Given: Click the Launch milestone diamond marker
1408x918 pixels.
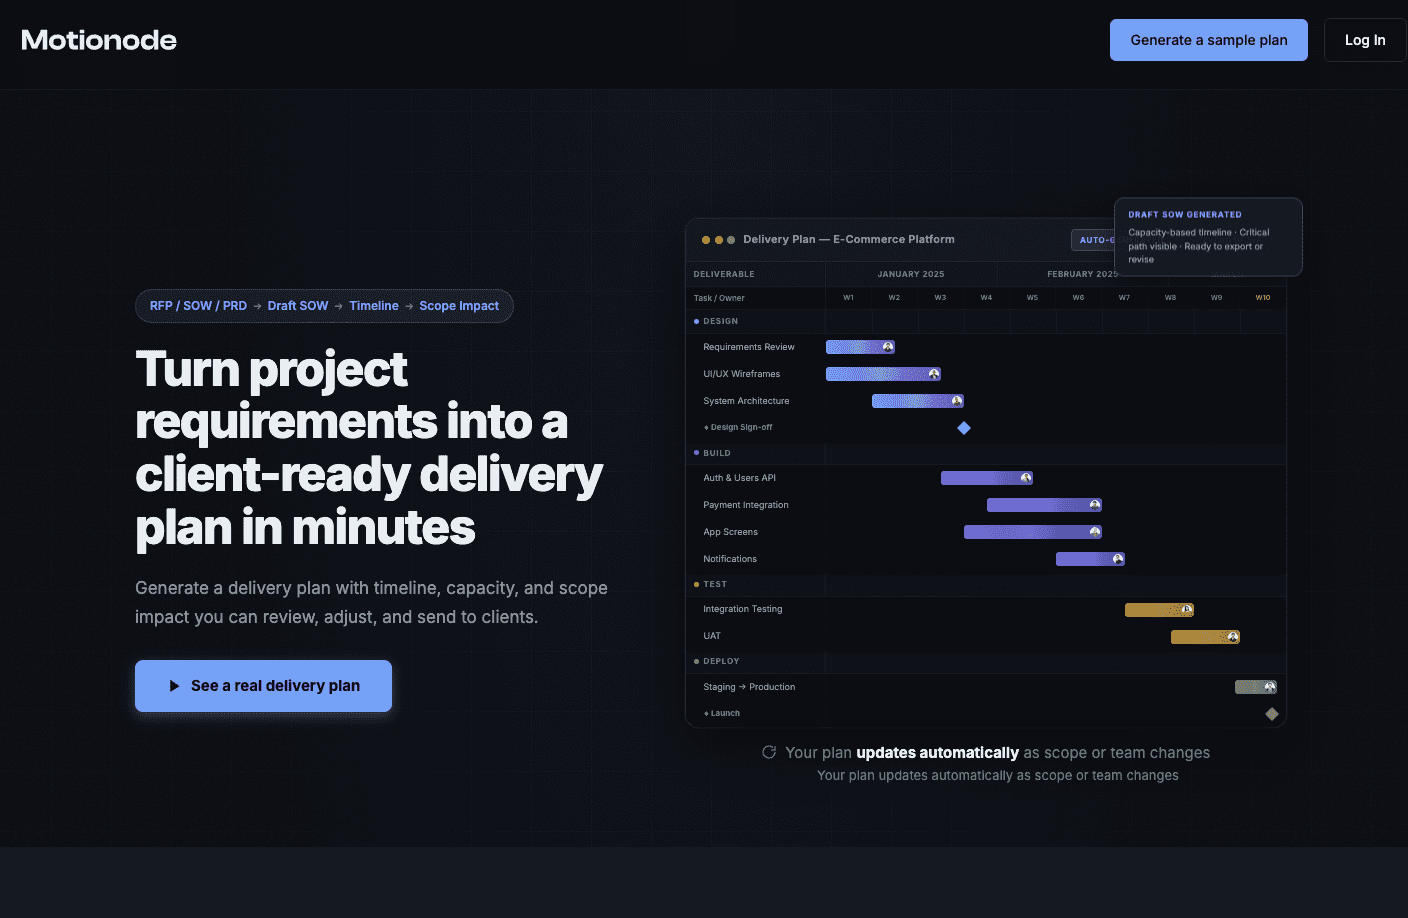Looking at the screenshot, I should (x=1272, y=714).
